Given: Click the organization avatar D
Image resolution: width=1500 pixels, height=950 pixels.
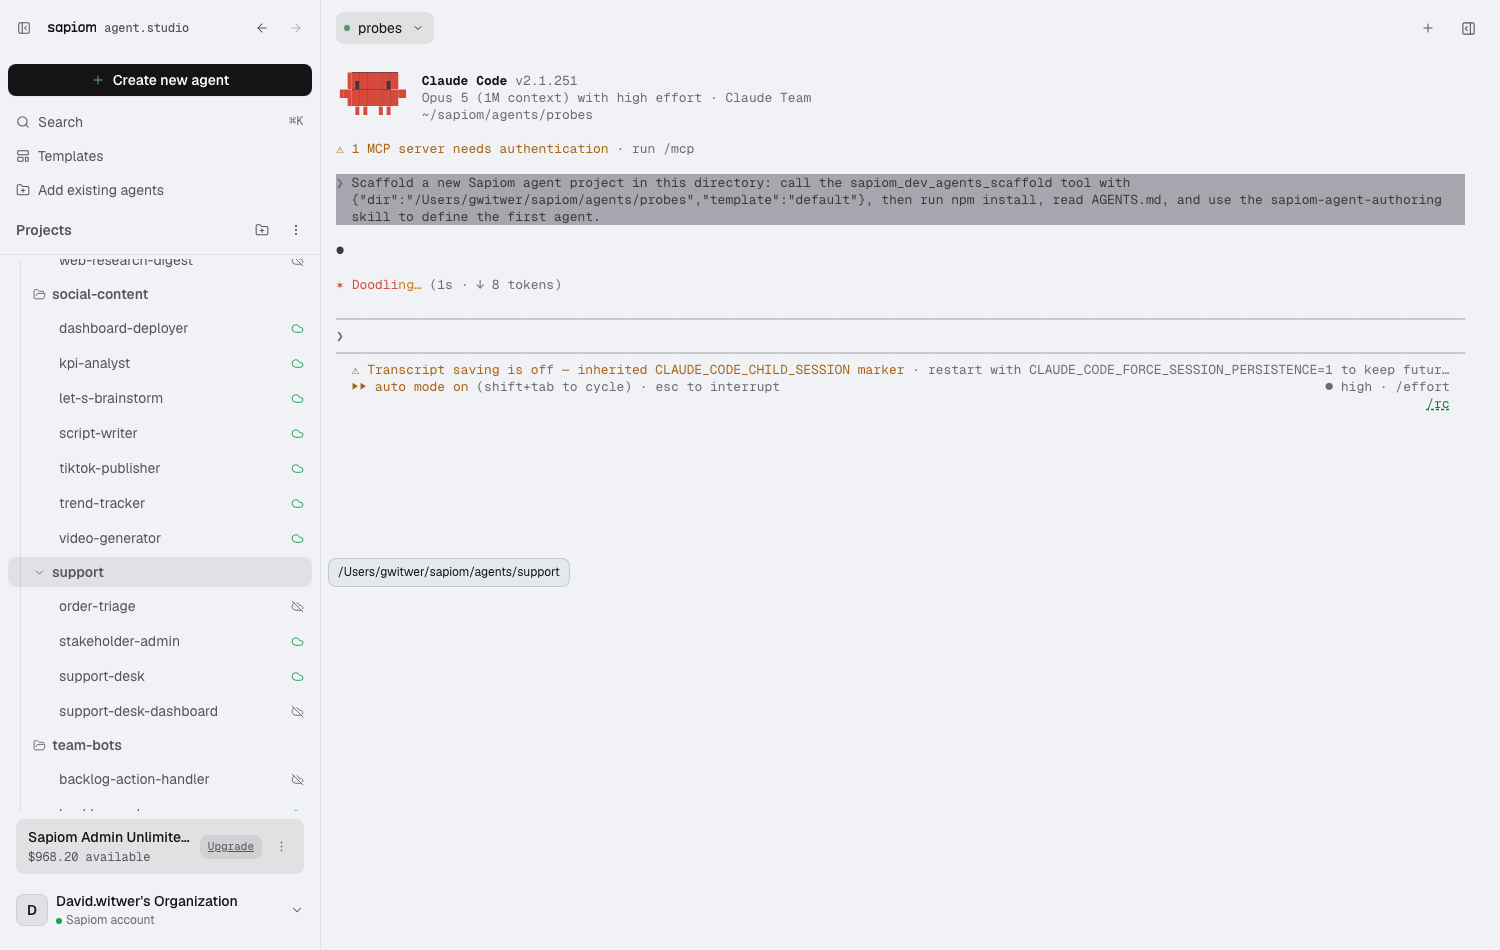Looking at the screenshot, I should click(x=32, y=910).
